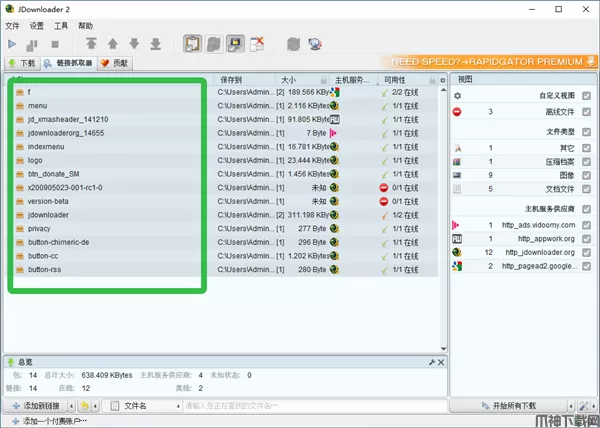Pause downloads using the toolbar pause icon

[32, 45]
